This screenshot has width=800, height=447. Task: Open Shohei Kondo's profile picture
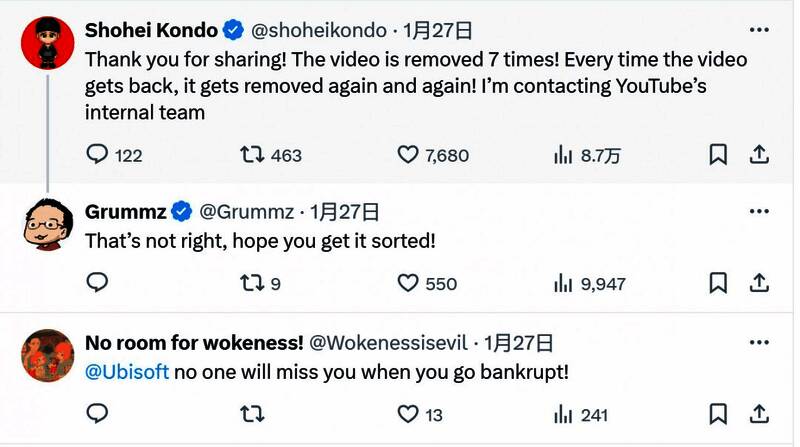[48, 43]
